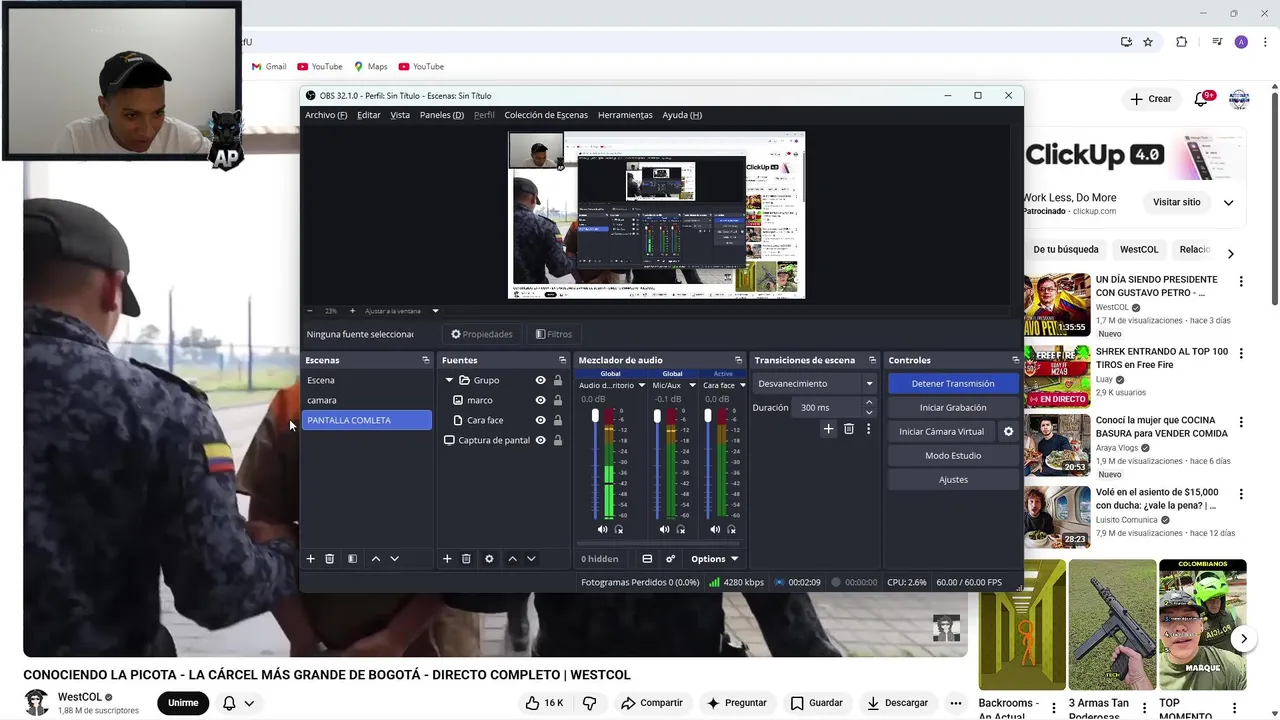
Task: Hide the Cara face source
Action: [x=540, y=420]
